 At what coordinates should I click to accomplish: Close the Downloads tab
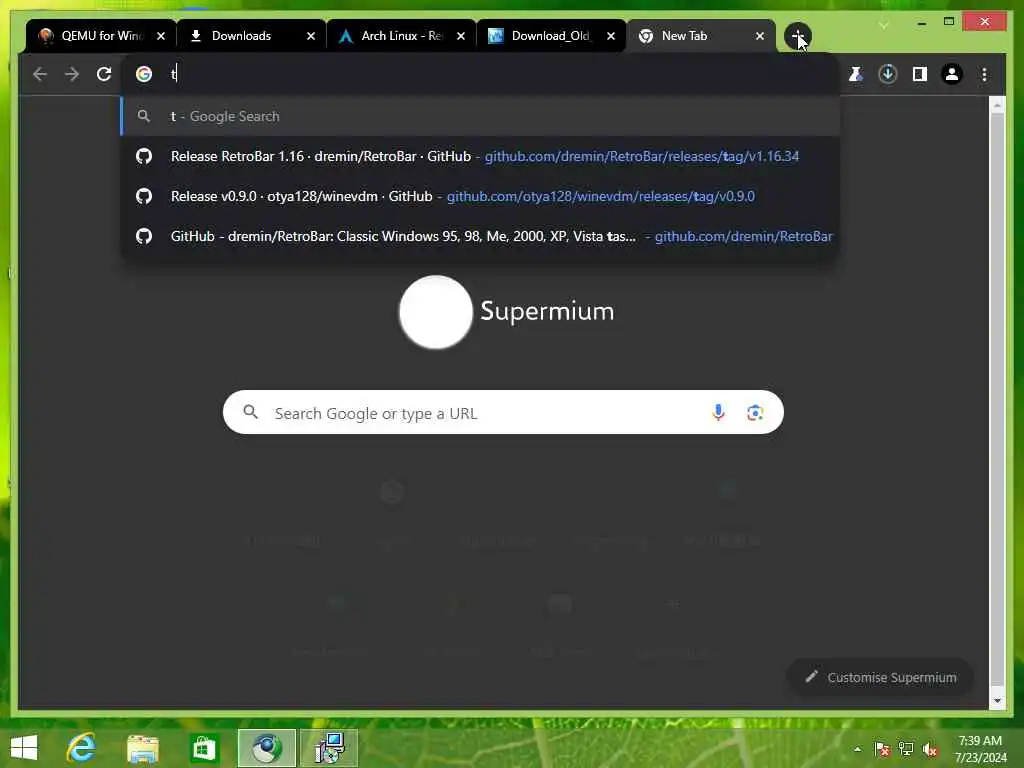pyautogui.click(x=311, y=36)
